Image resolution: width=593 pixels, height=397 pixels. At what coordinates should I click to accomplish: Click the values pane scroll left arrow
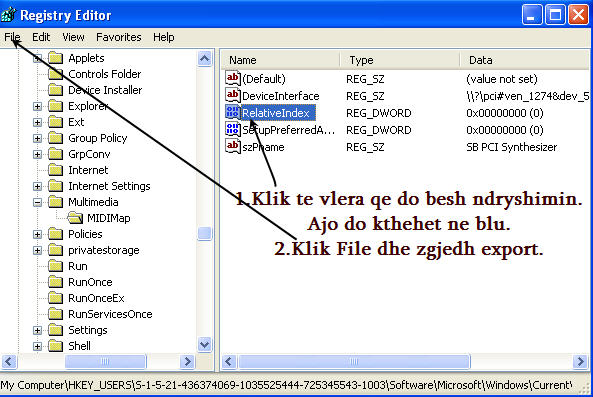tap(229, 361)
